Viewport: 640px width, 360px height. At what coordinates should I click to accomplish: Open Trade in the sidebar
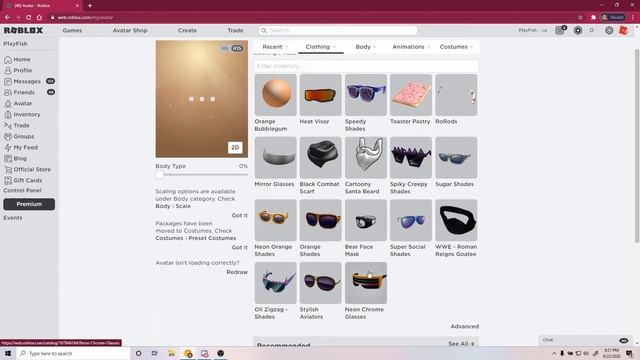[17, 126]
